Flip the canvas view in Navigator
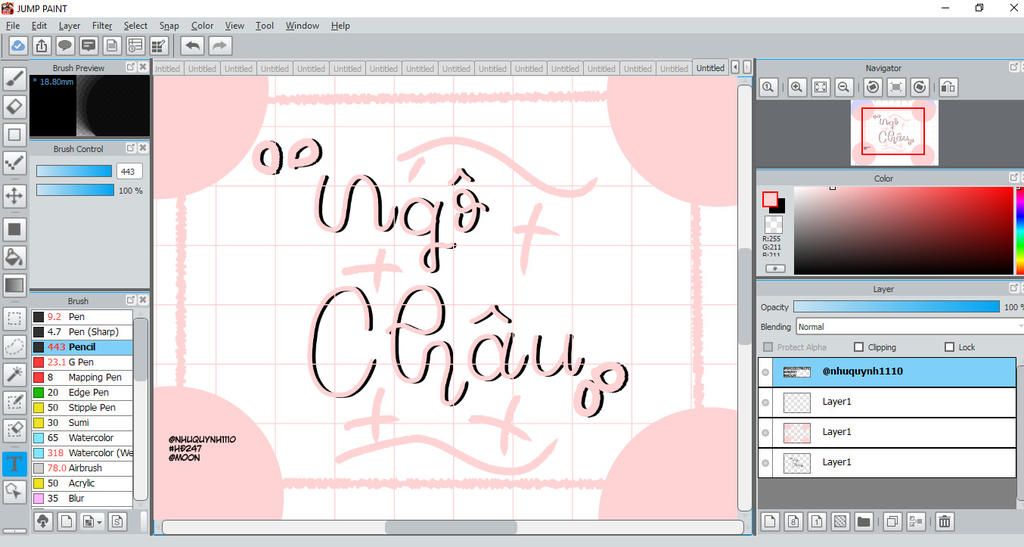Image resolution: width=1024 pixels, height=547 pixels. click(x=948, y=87)
